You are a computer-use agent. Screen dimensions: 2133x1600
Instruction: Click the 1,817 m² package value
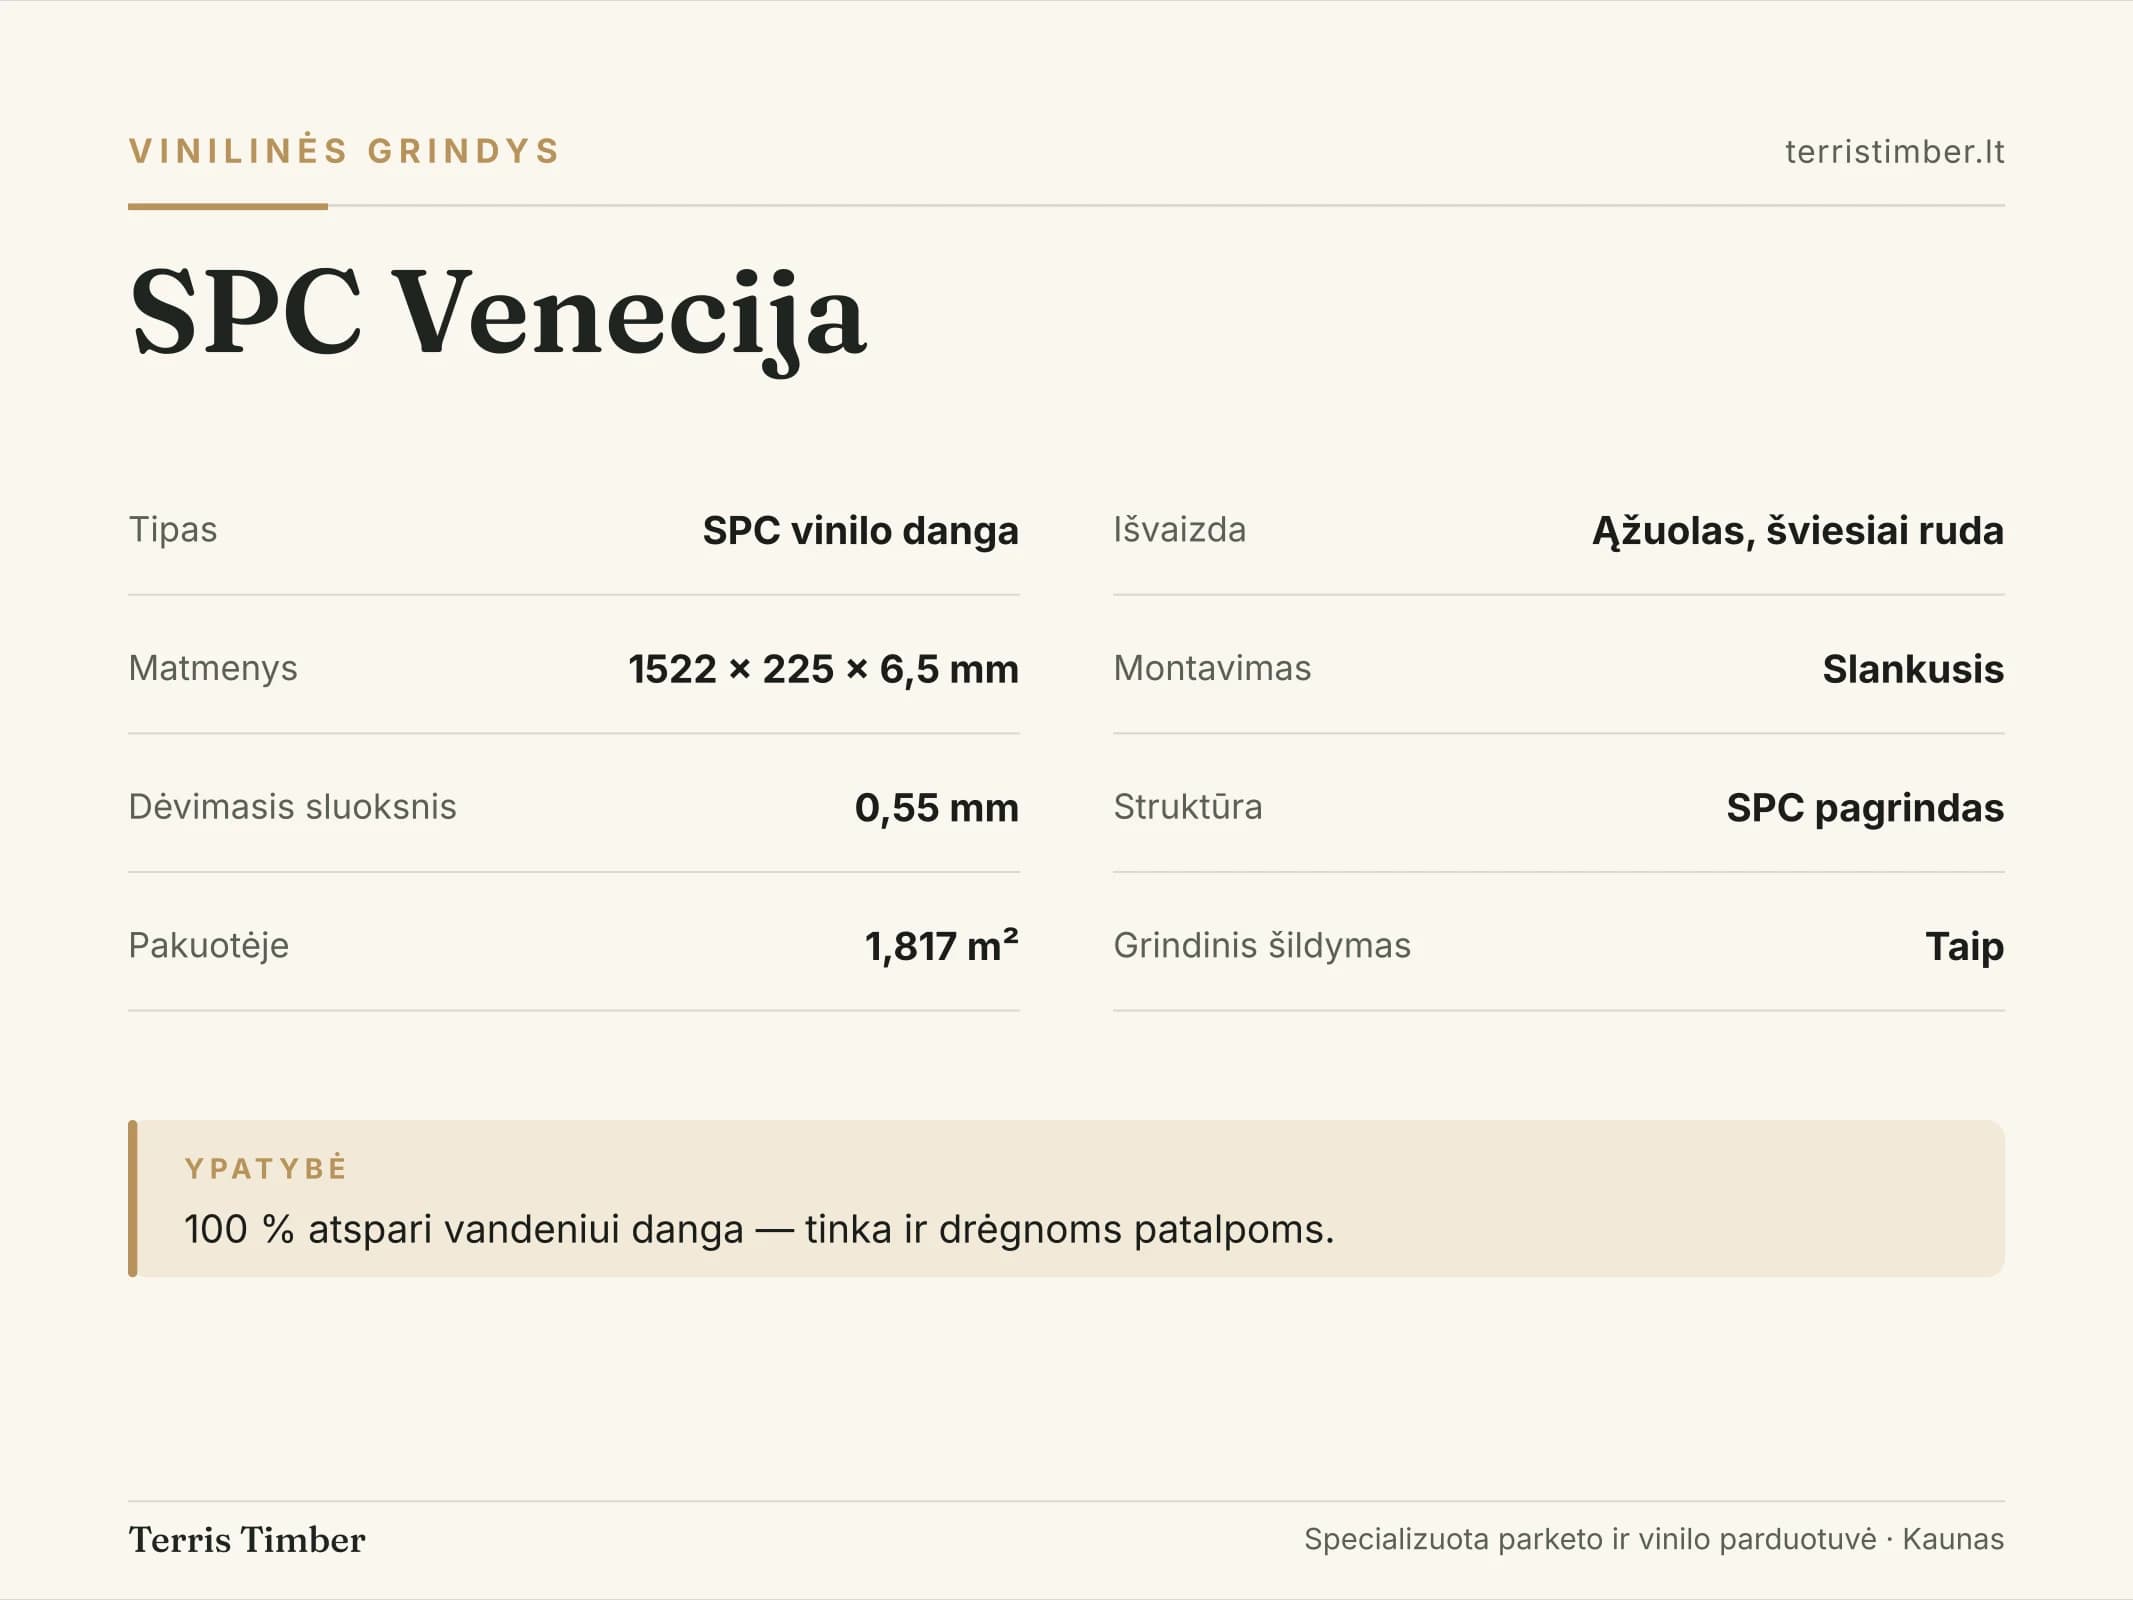tap(941, 945)
